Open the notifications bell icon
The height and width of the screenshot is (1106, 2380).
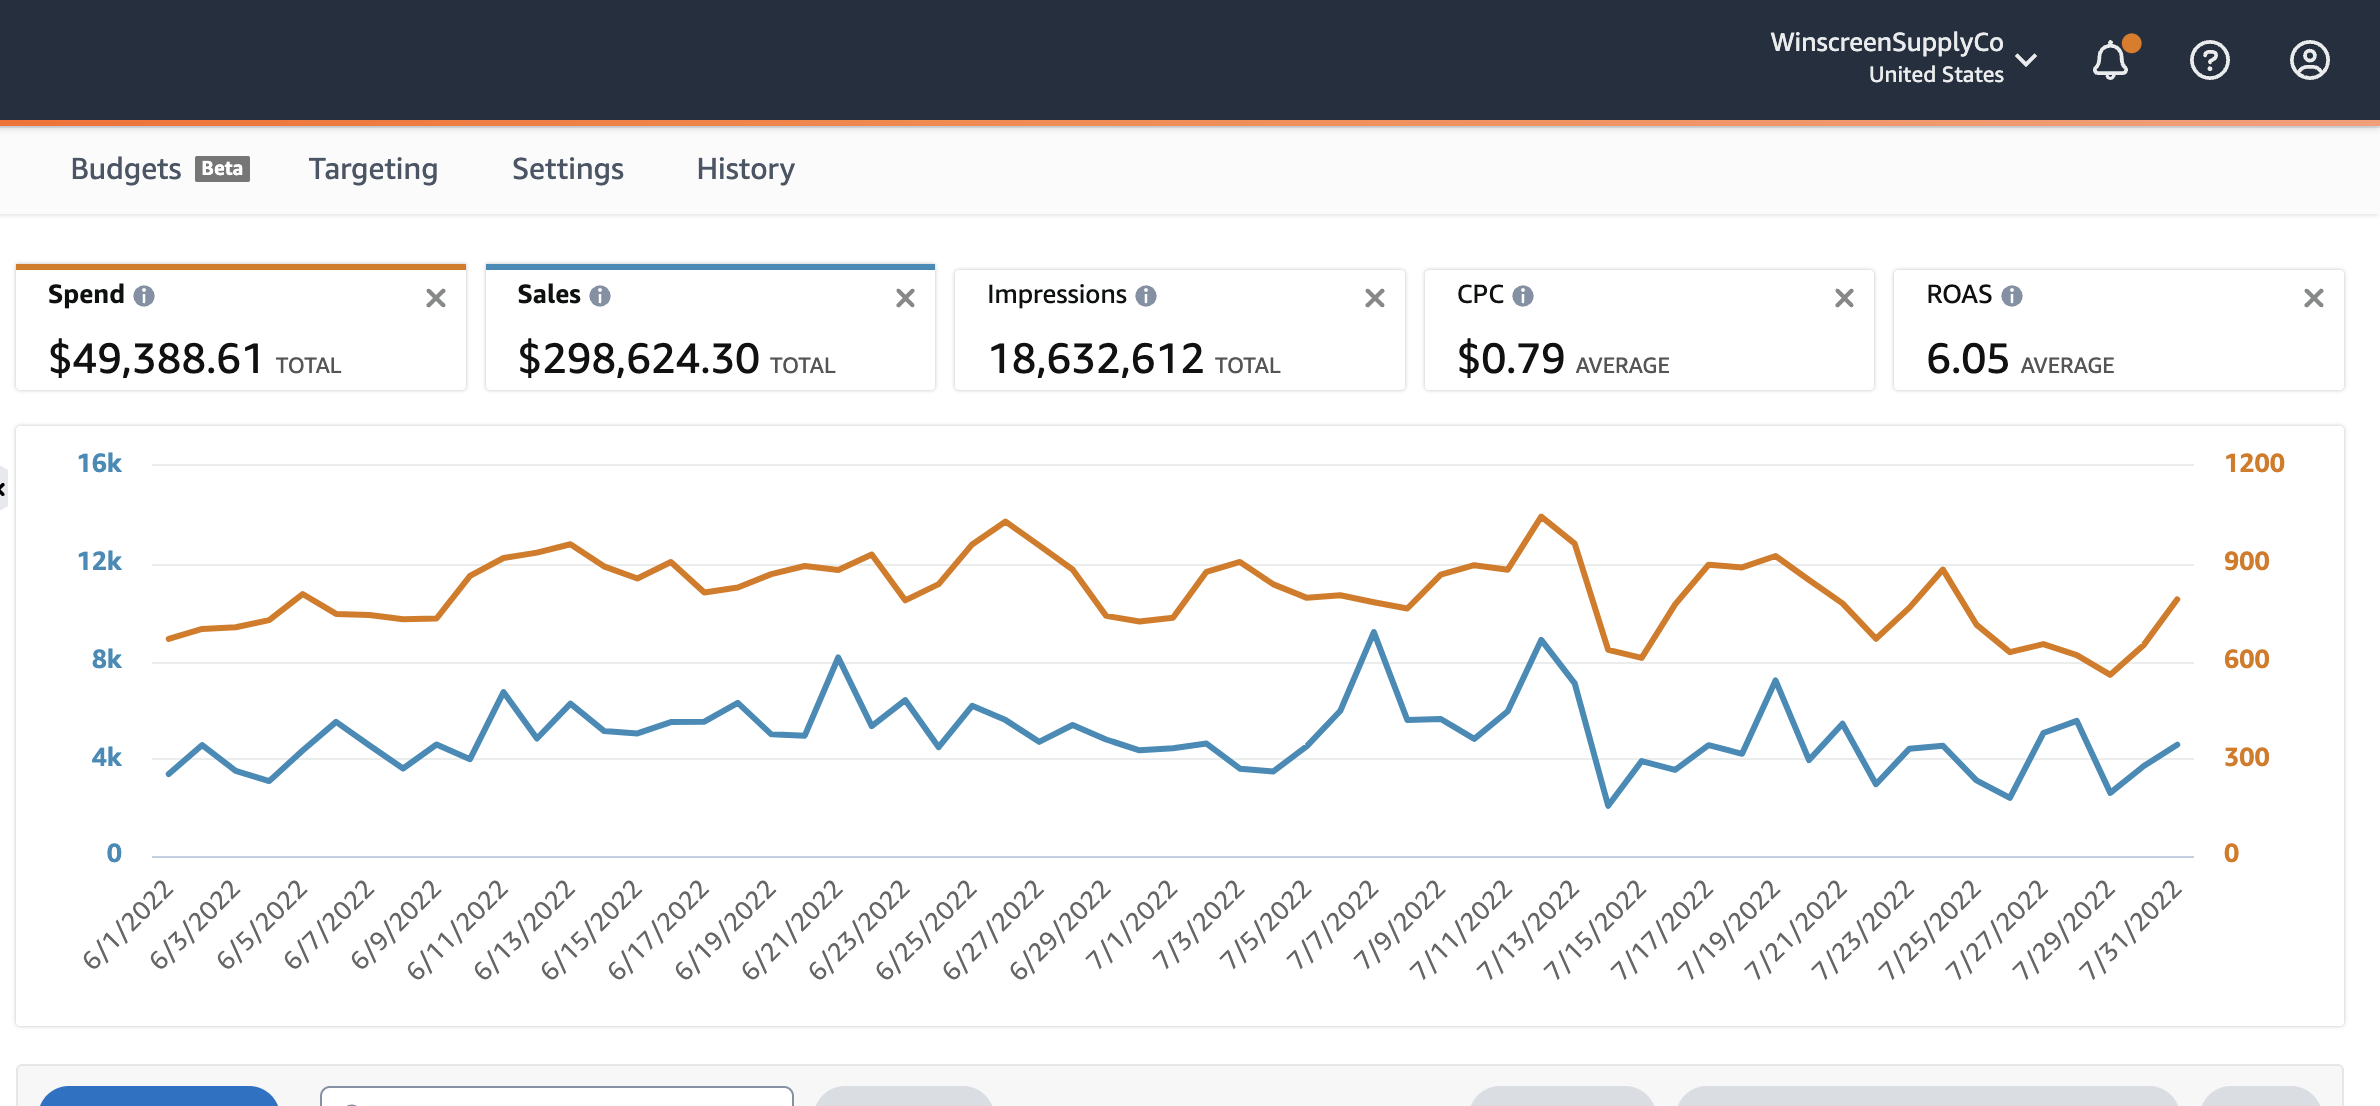click(x=2110, y=61)
